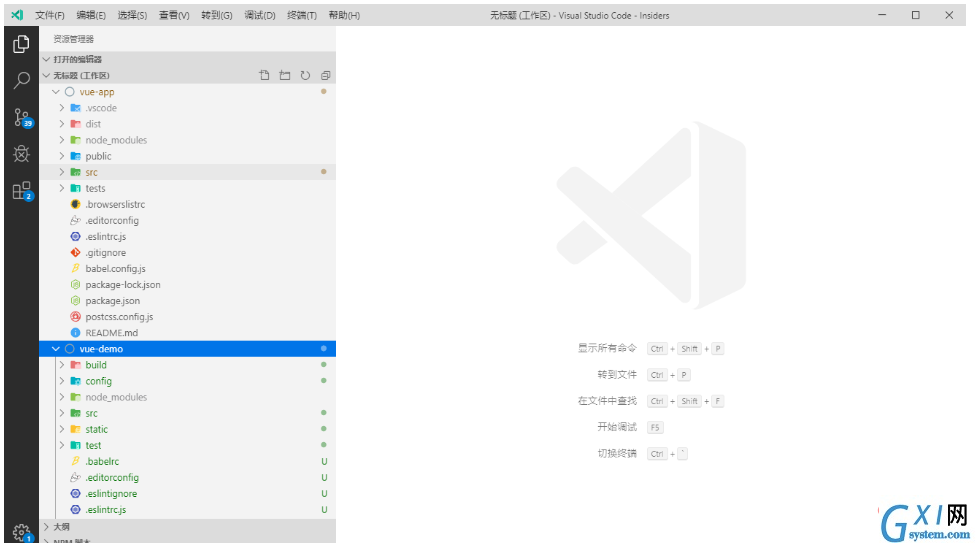Expand the test folder in vue-demo
The height and width of the screenshot is (543, 977).
tap(62, 445)
